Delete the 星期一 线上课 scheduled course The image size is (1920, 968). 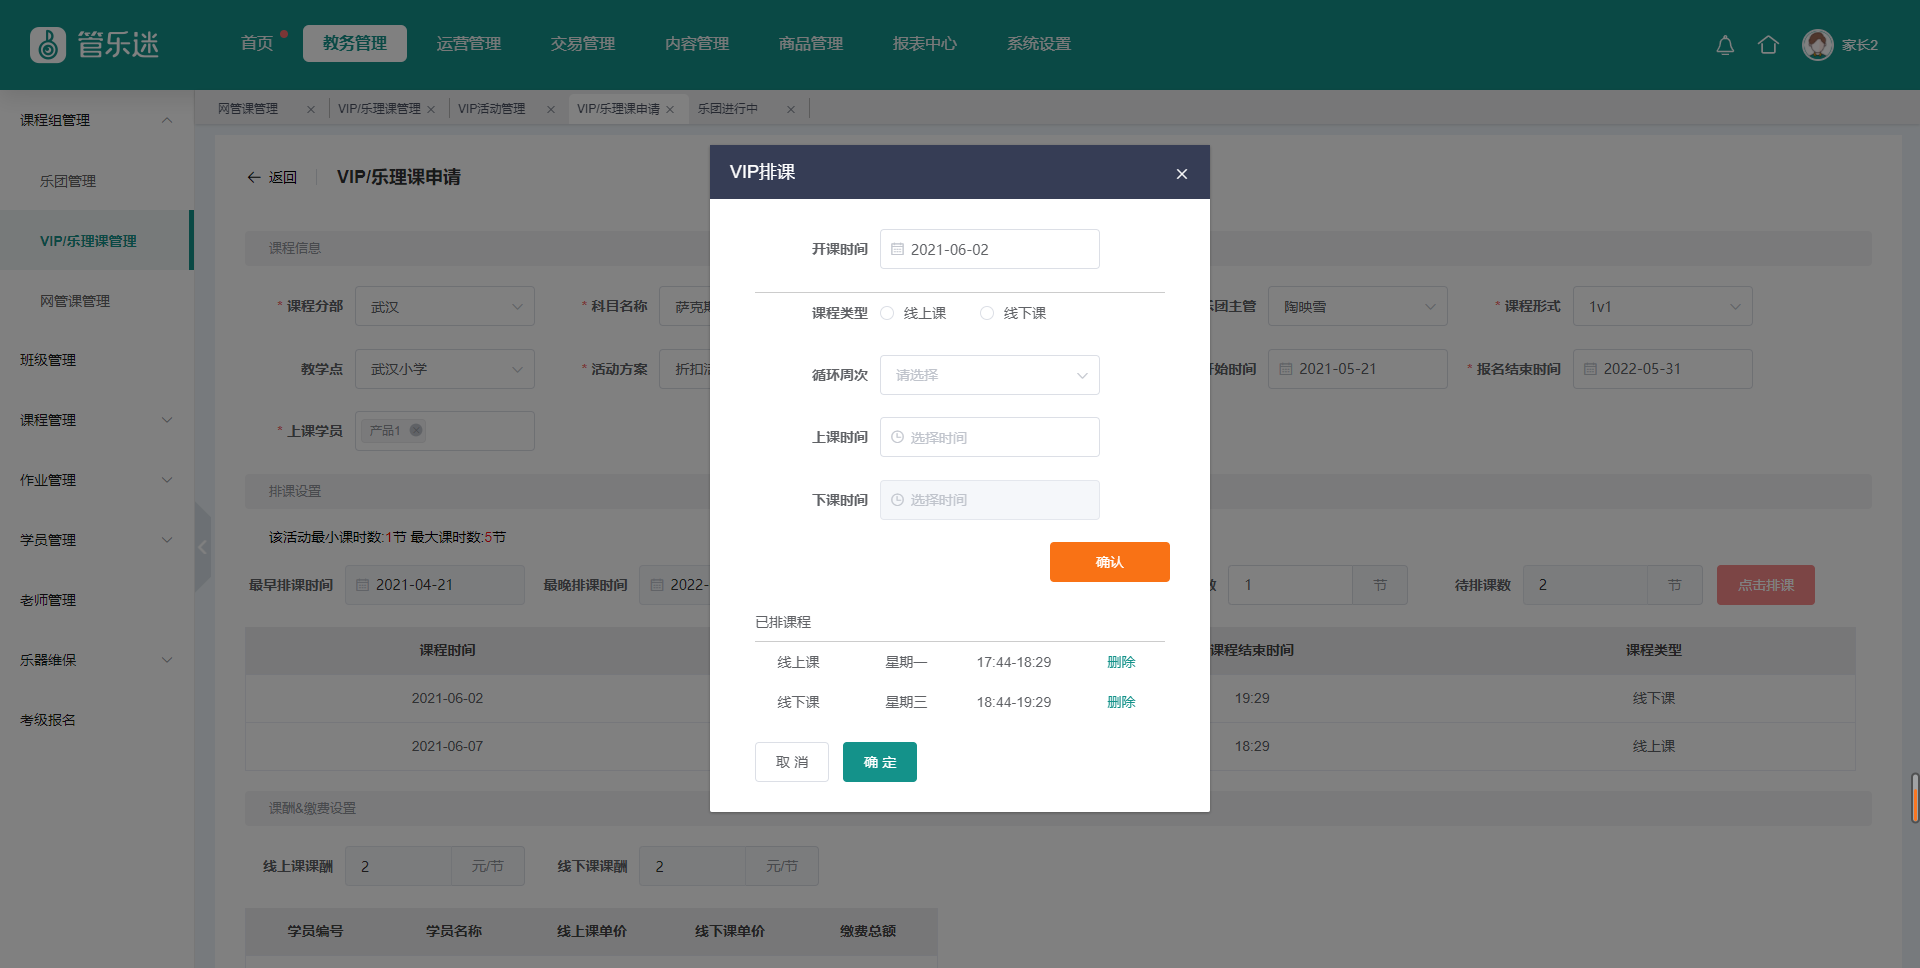click(1121, 662)
